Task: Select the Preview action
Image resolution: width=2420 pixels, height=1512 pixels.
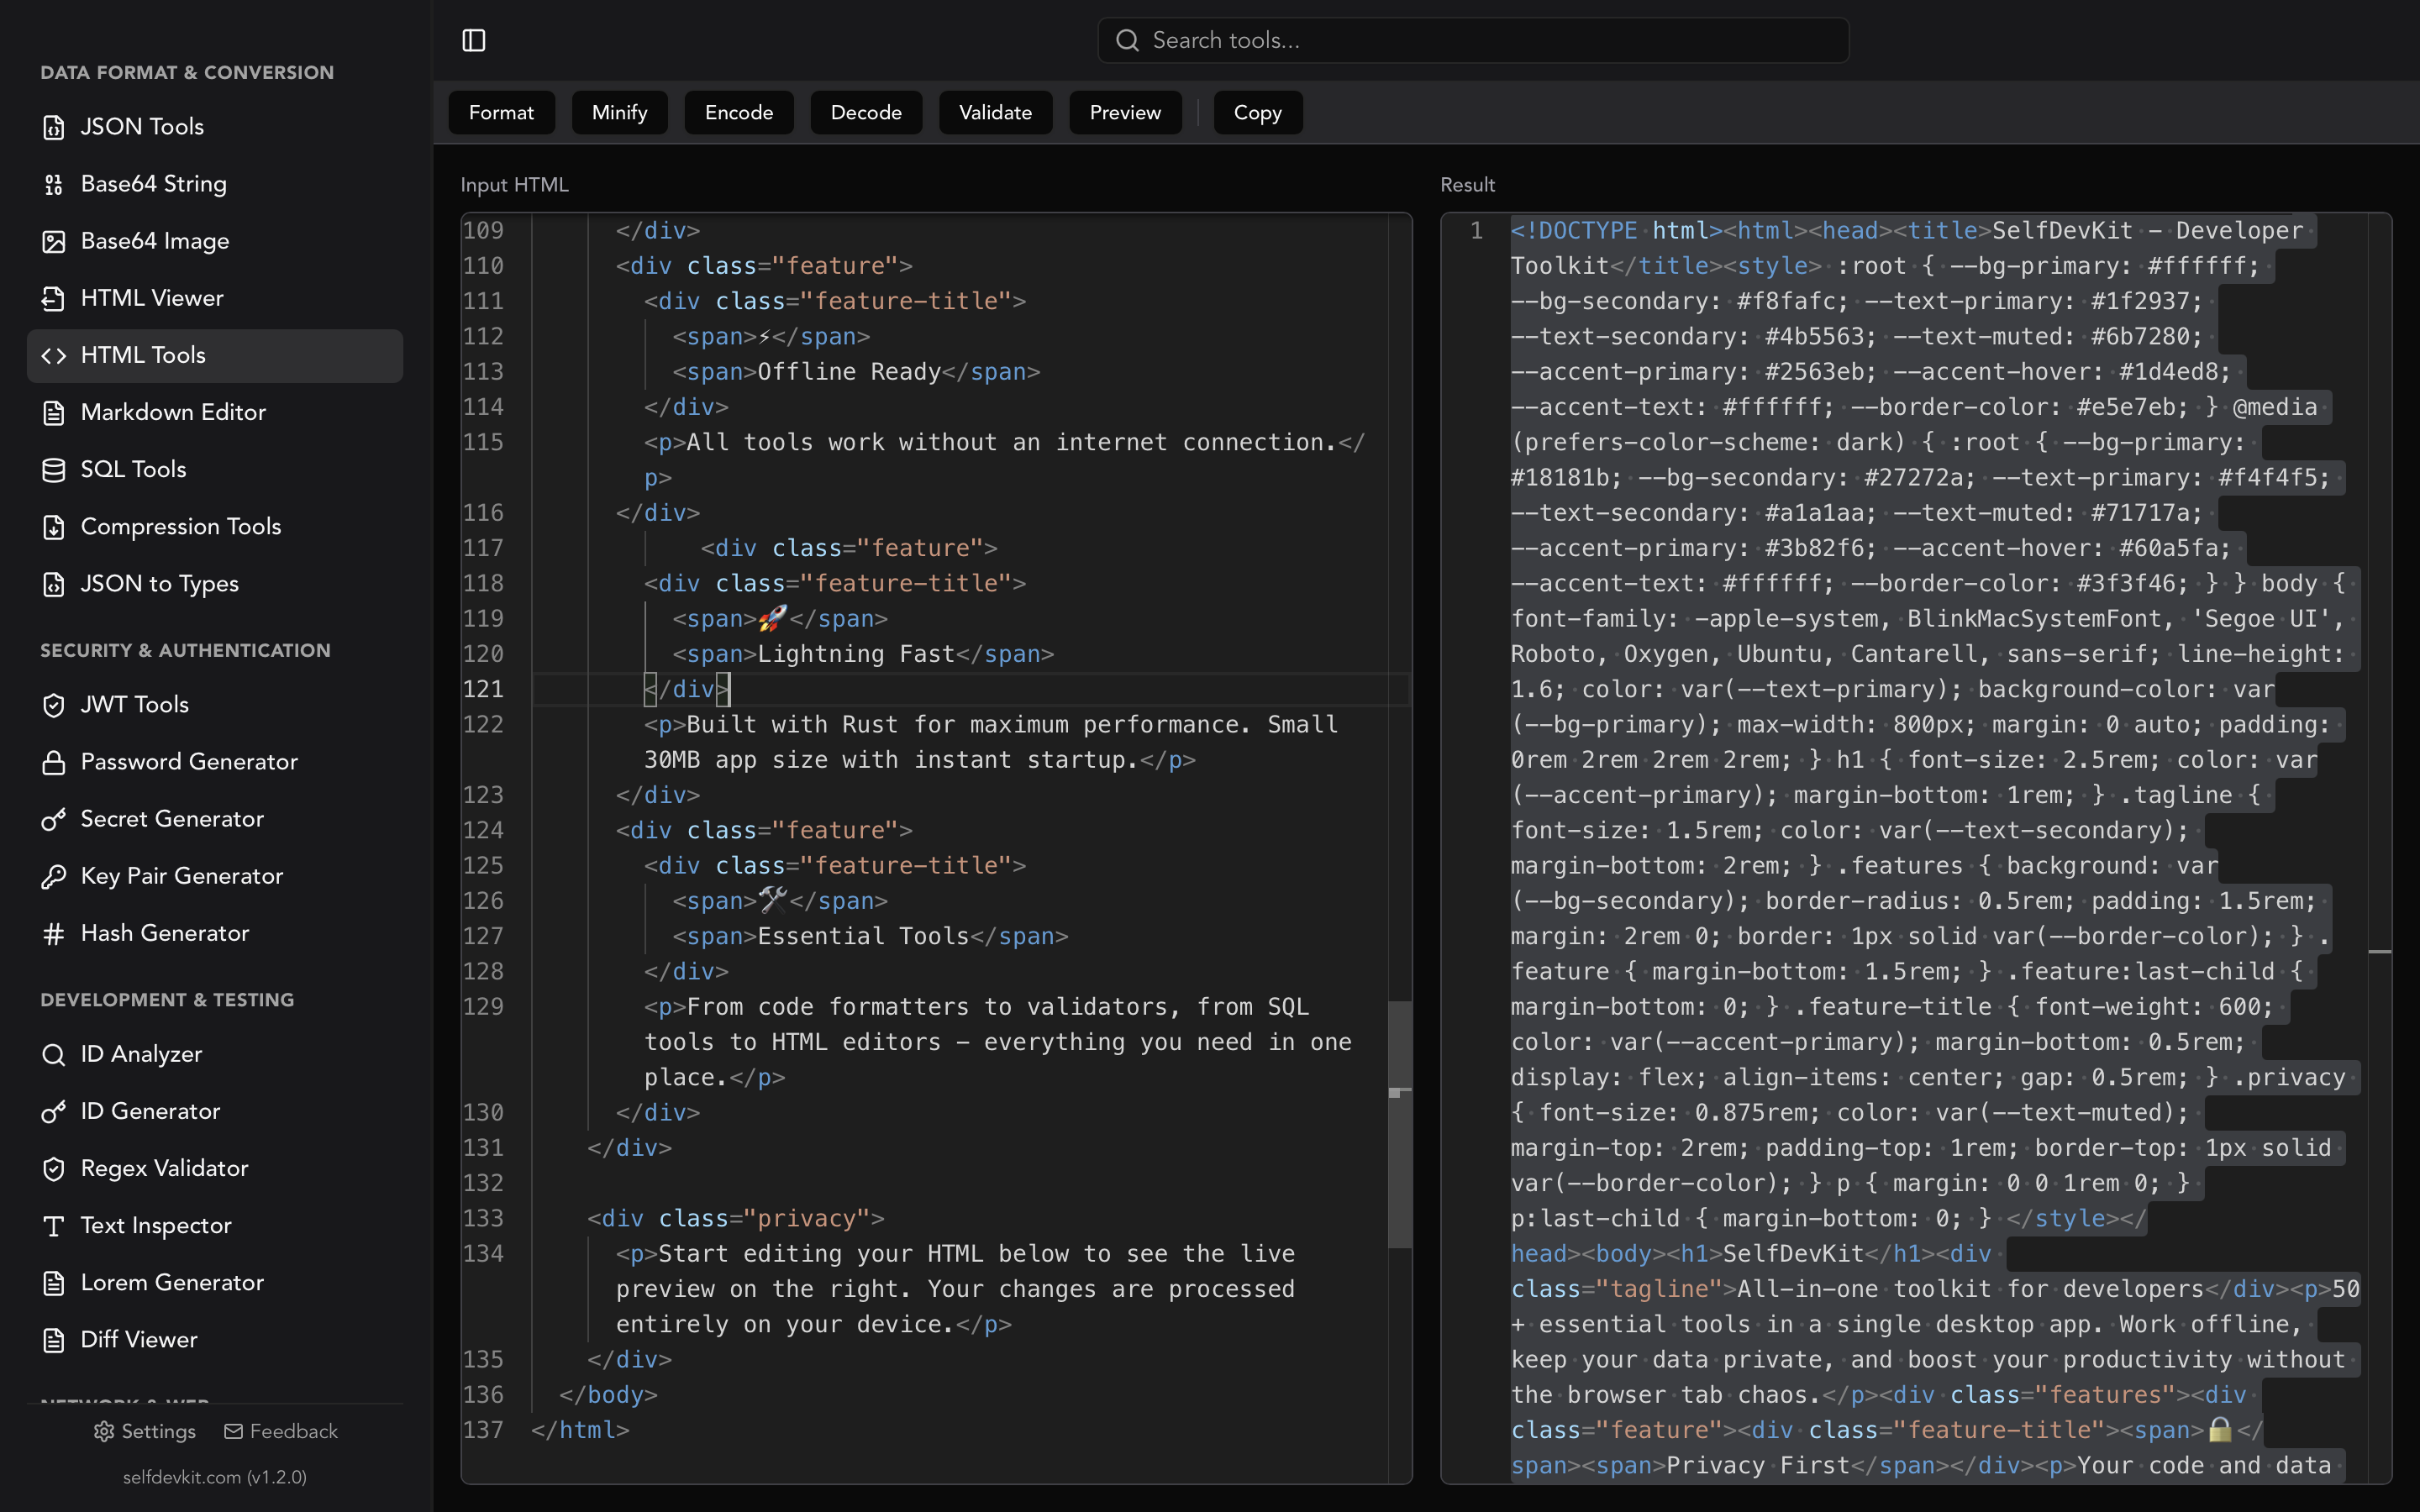Action: point(1125,112)
